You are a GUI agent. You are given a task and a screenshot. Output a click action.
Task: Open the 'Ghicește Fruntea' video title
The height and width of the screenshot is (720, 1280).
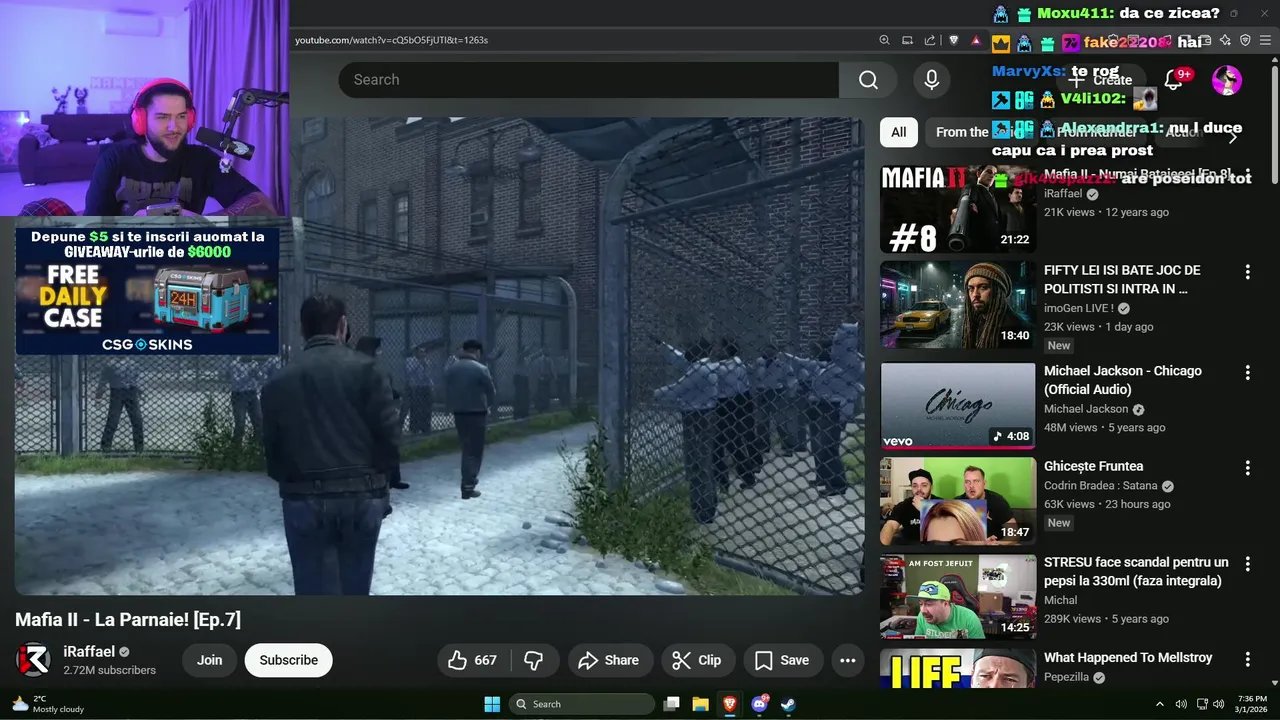[x=1093, y=466]
